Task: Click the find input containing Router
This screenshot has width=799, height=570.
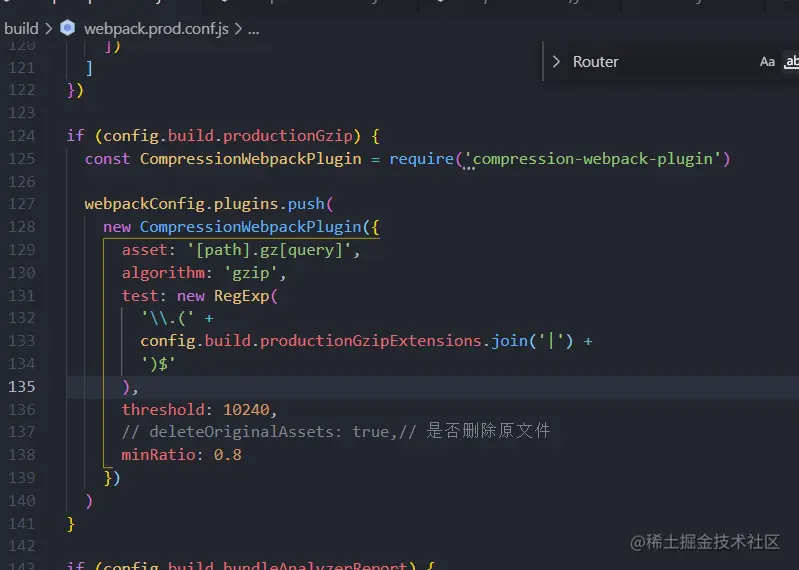Action: tap(660, 62)
